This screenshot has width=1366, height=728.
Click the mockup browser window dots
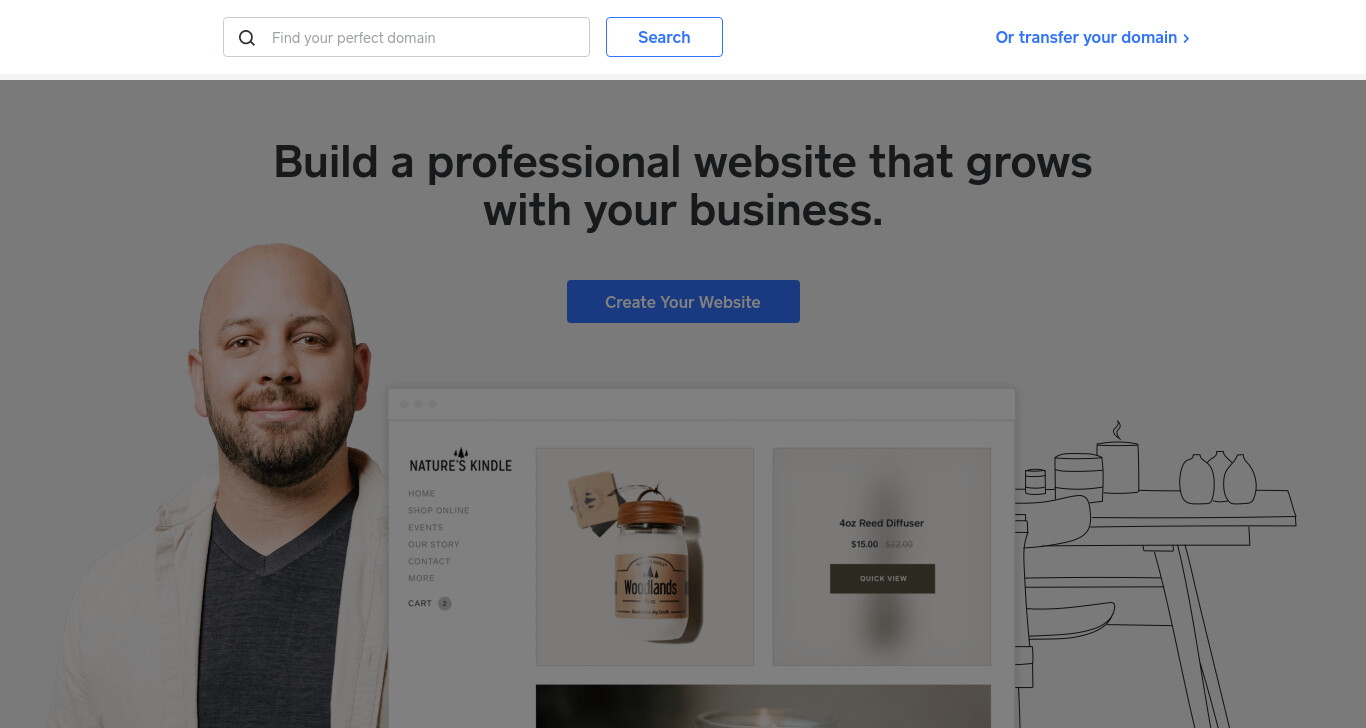tap(418, 404)
